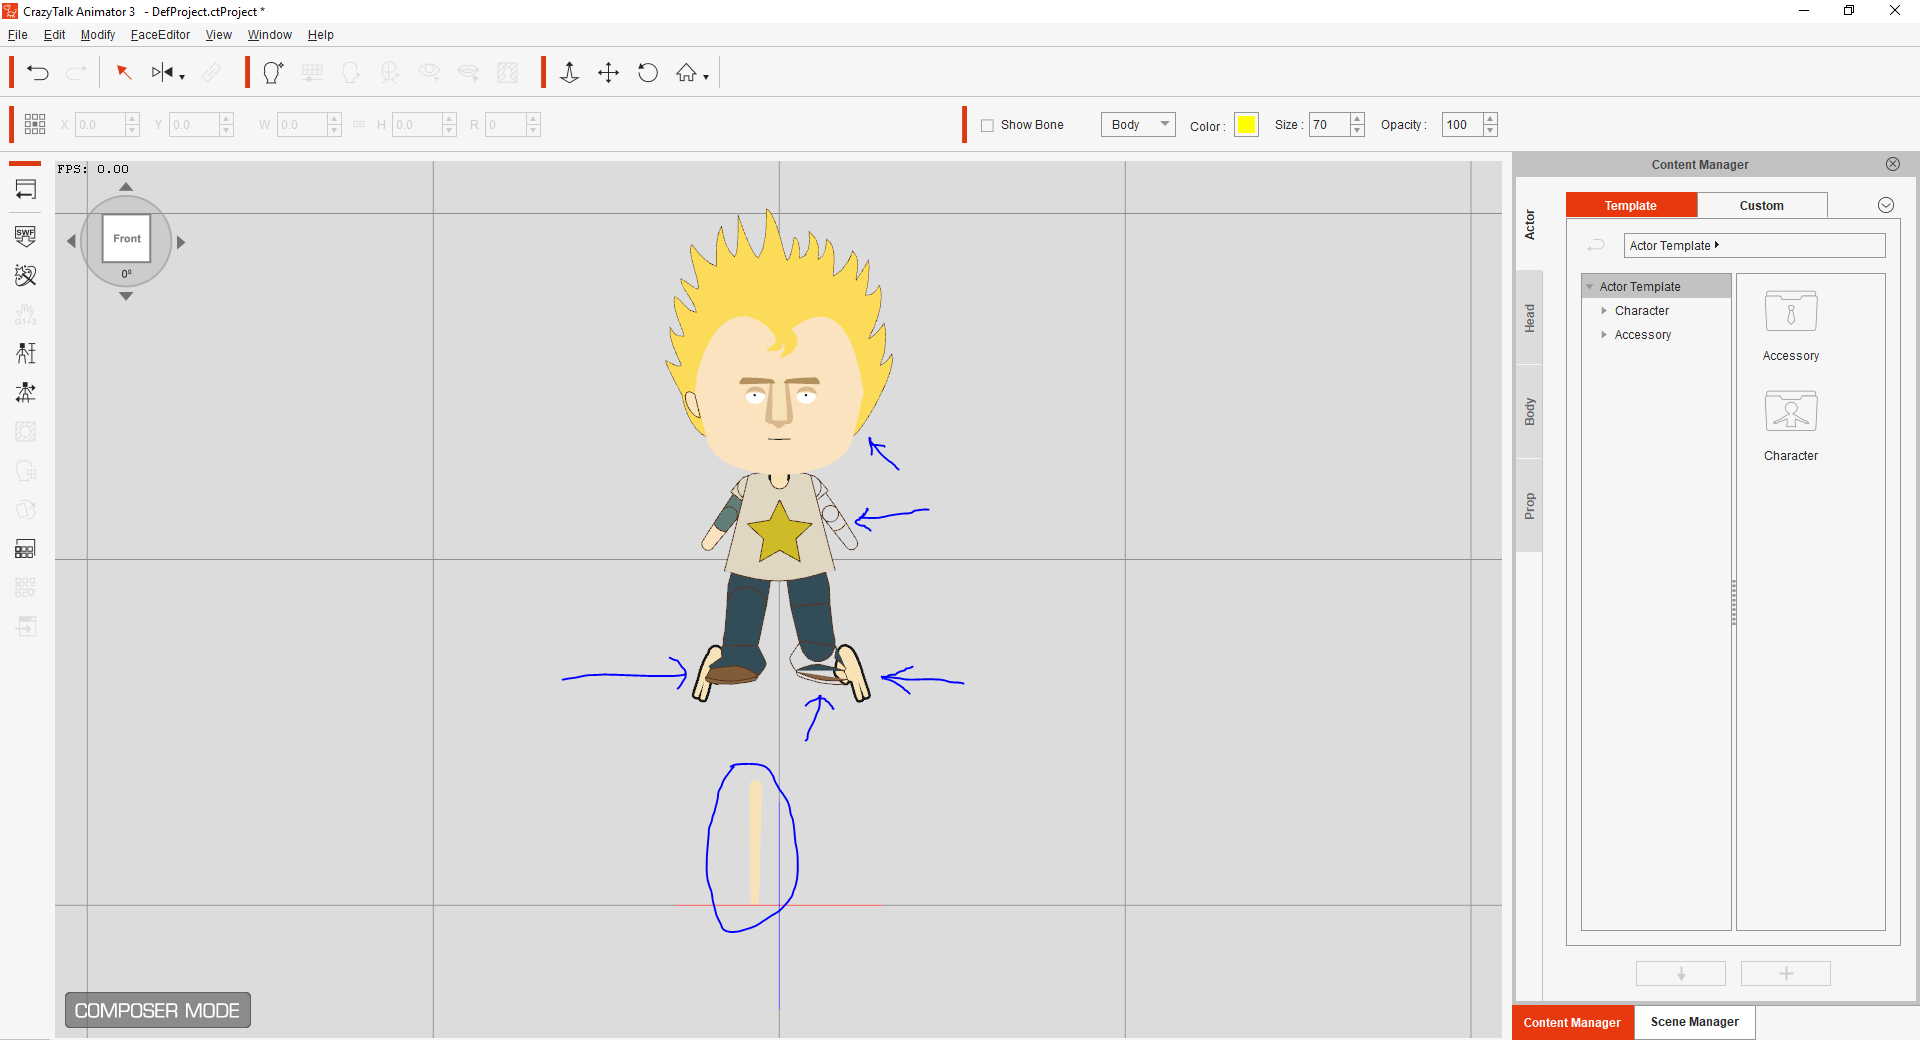The image size is (1920, 1040).
Task: Open the Edit menu
Action: pos(55,35)
